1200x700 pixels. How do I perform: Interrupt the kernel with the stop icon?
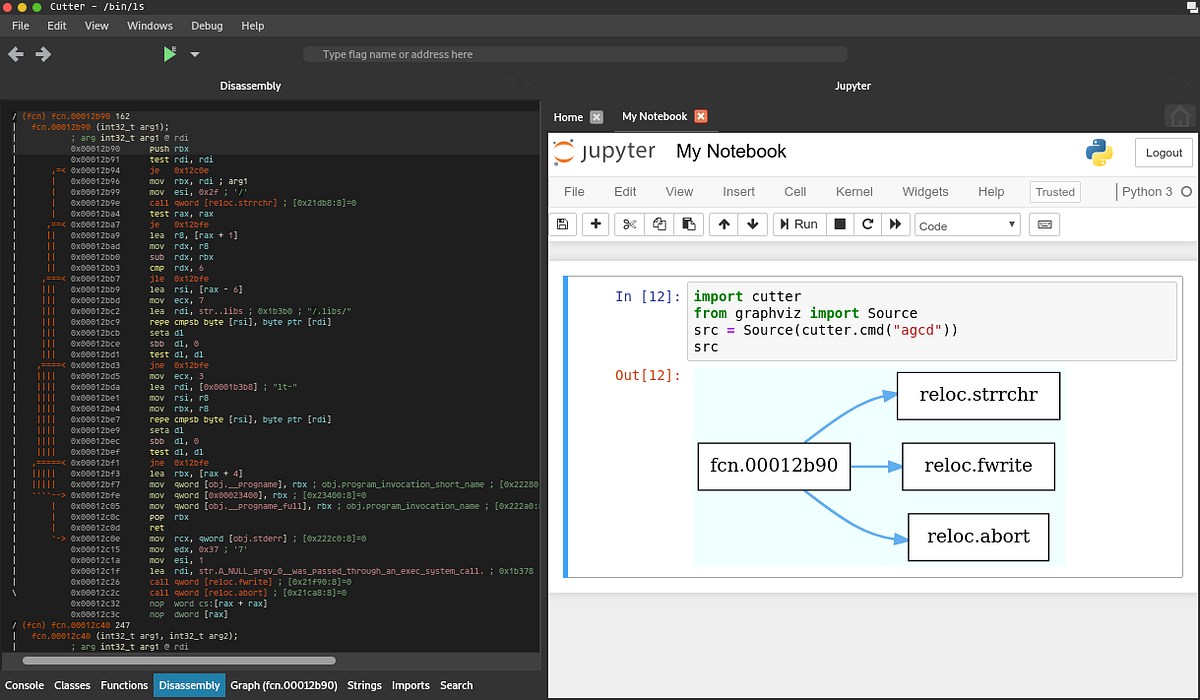(x=840, y=224)
